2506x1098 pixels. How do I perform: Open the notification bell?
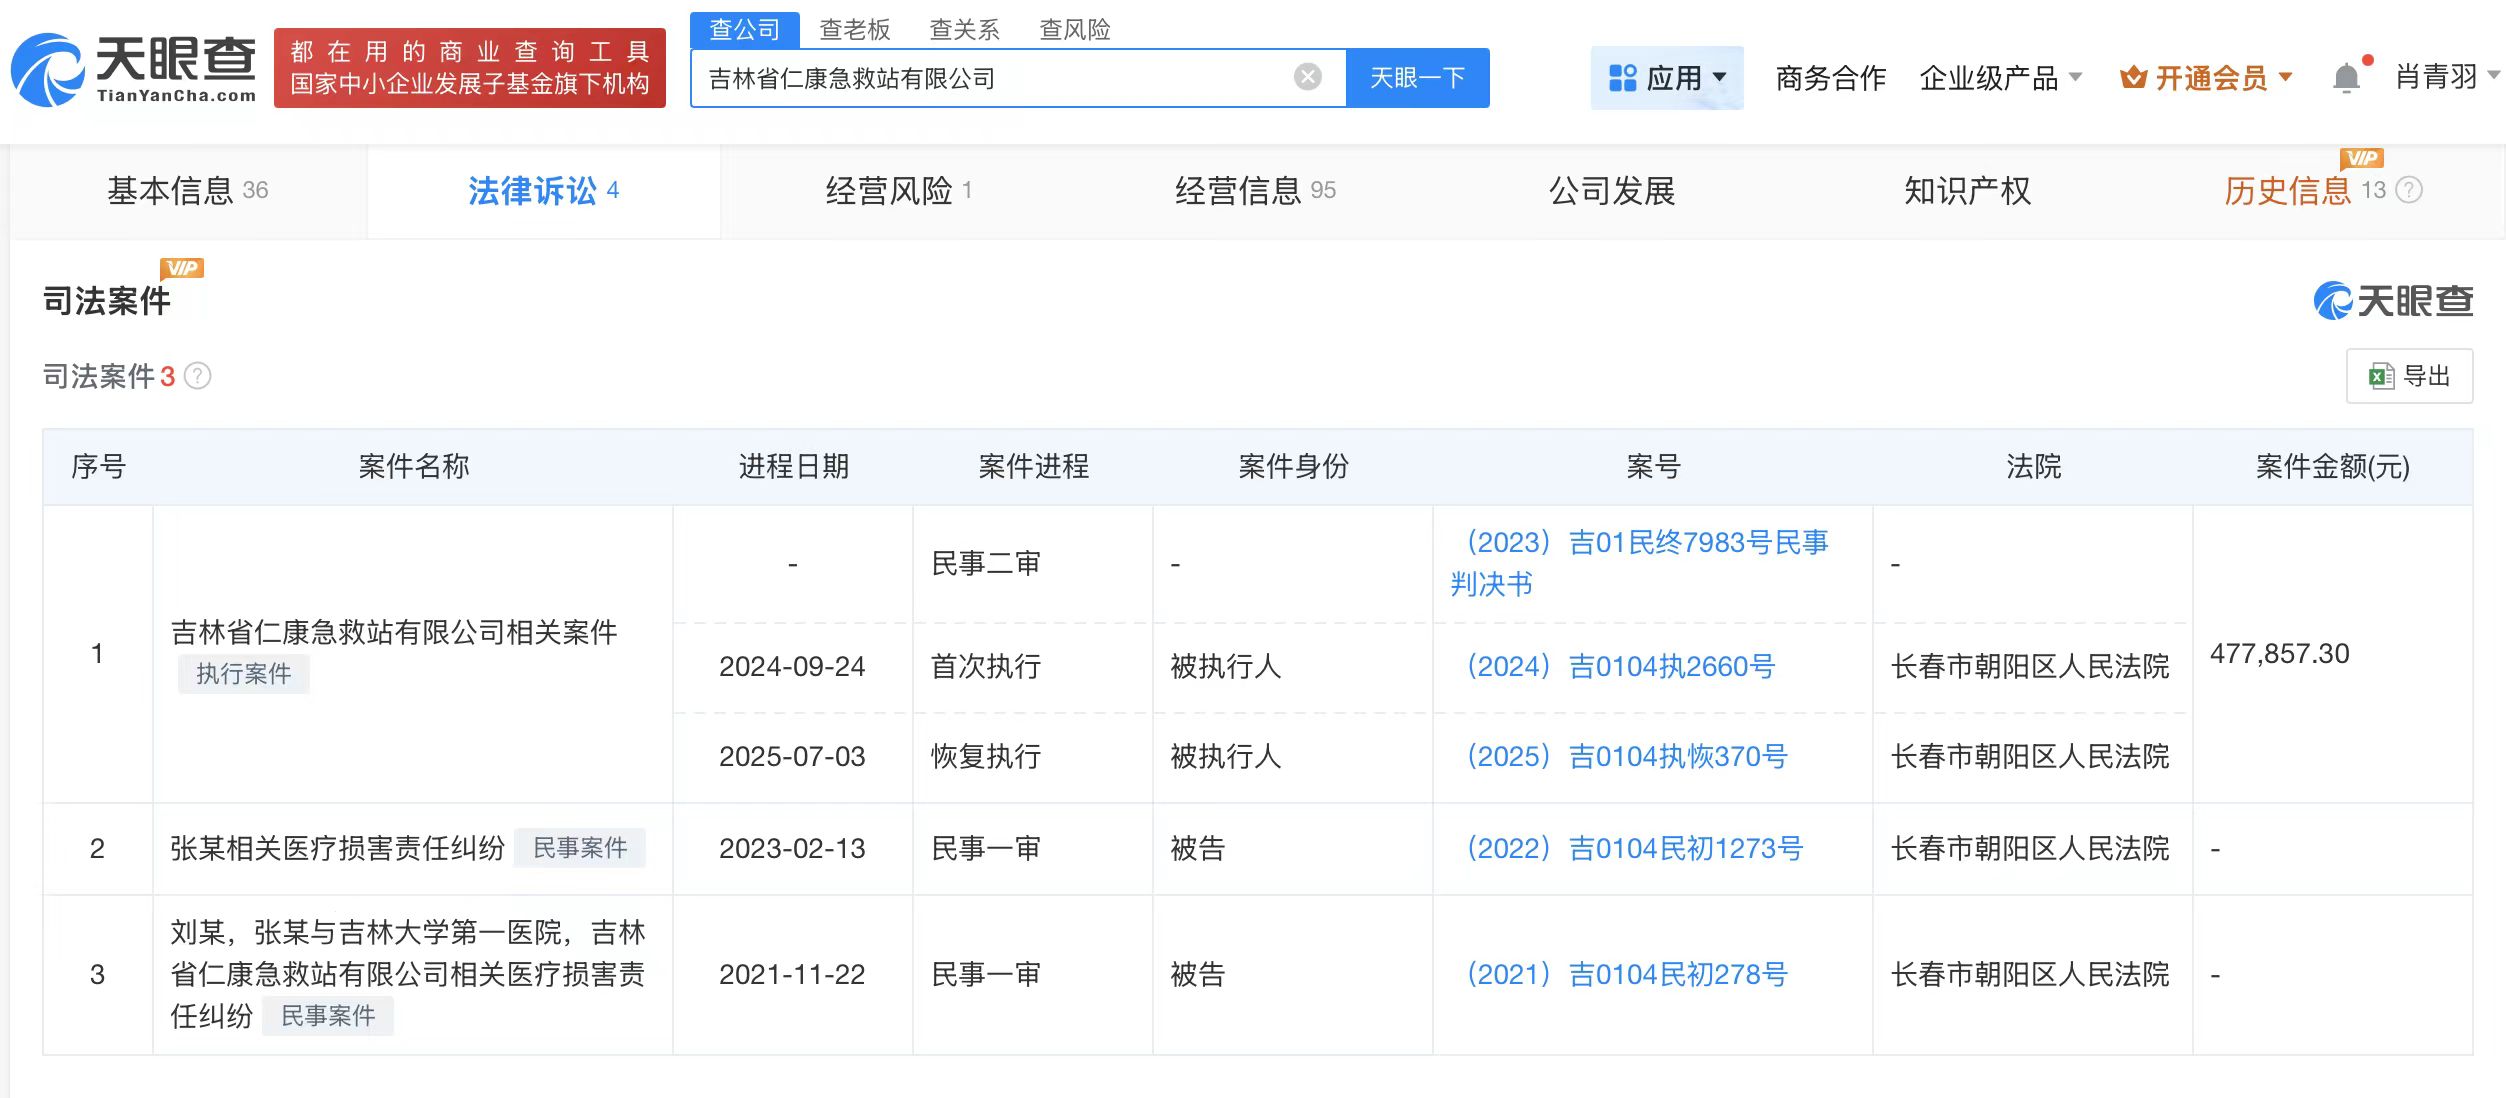[x=2346, y=78]
